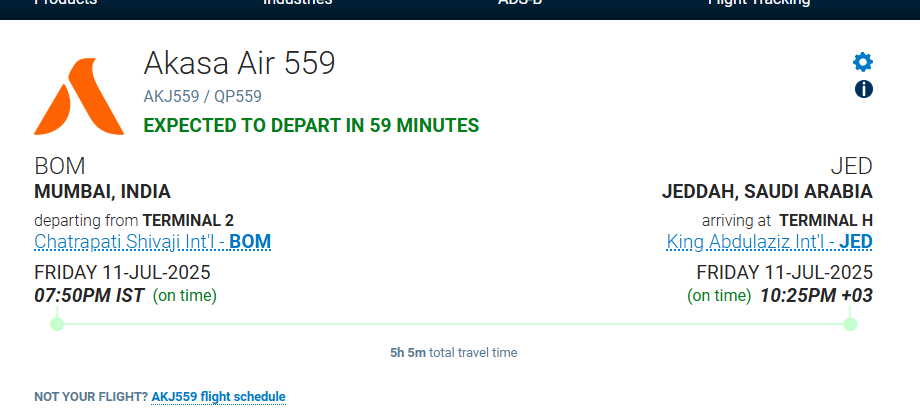The height and width of the screenshot is (414, 920).
Task: Open the Products menu
Action: coord(66,2)
